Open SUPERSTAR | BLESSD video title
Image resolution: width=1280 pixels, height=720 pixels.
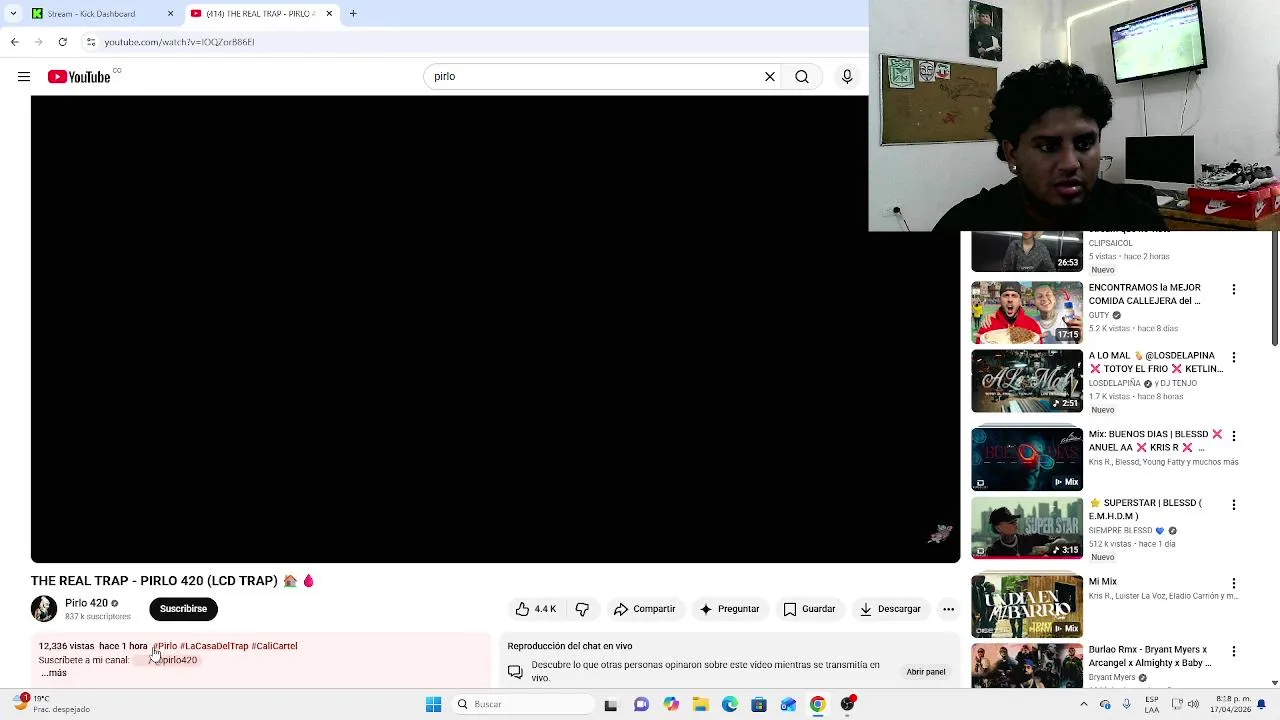(x=1146, y=509)
